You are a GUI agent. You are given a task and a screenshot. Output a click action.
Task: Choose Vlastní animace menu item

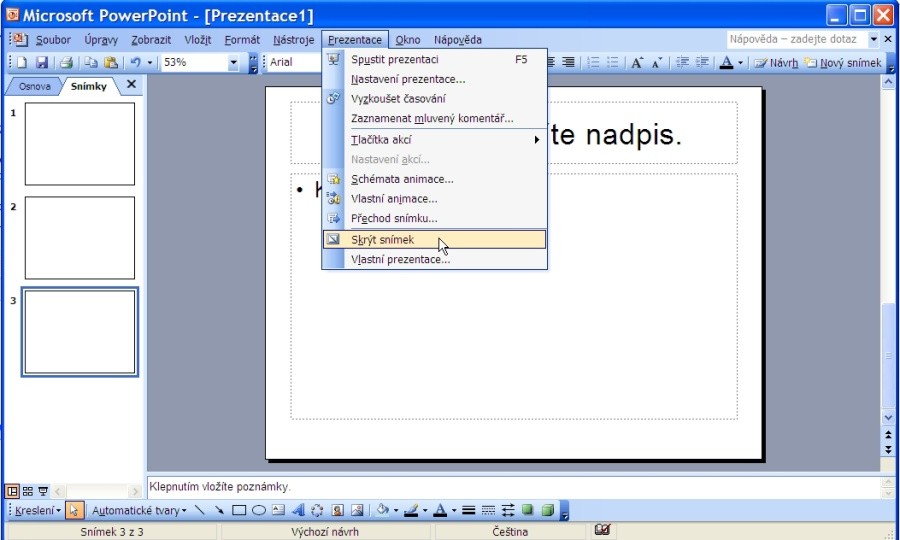pos(435,199)
